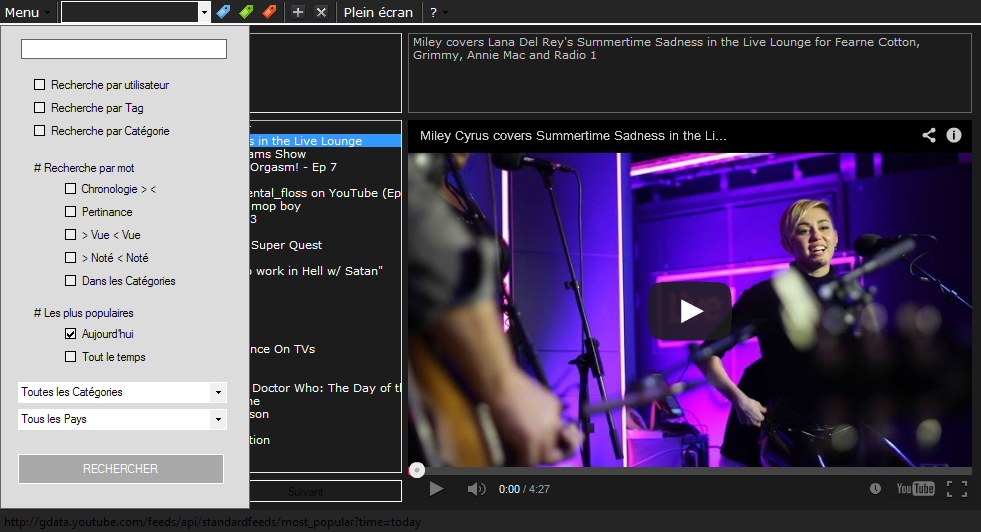Click the search text field in panel
Image resolution: width=981 pixels, height=532 pixels.
(x=124, y=49)
